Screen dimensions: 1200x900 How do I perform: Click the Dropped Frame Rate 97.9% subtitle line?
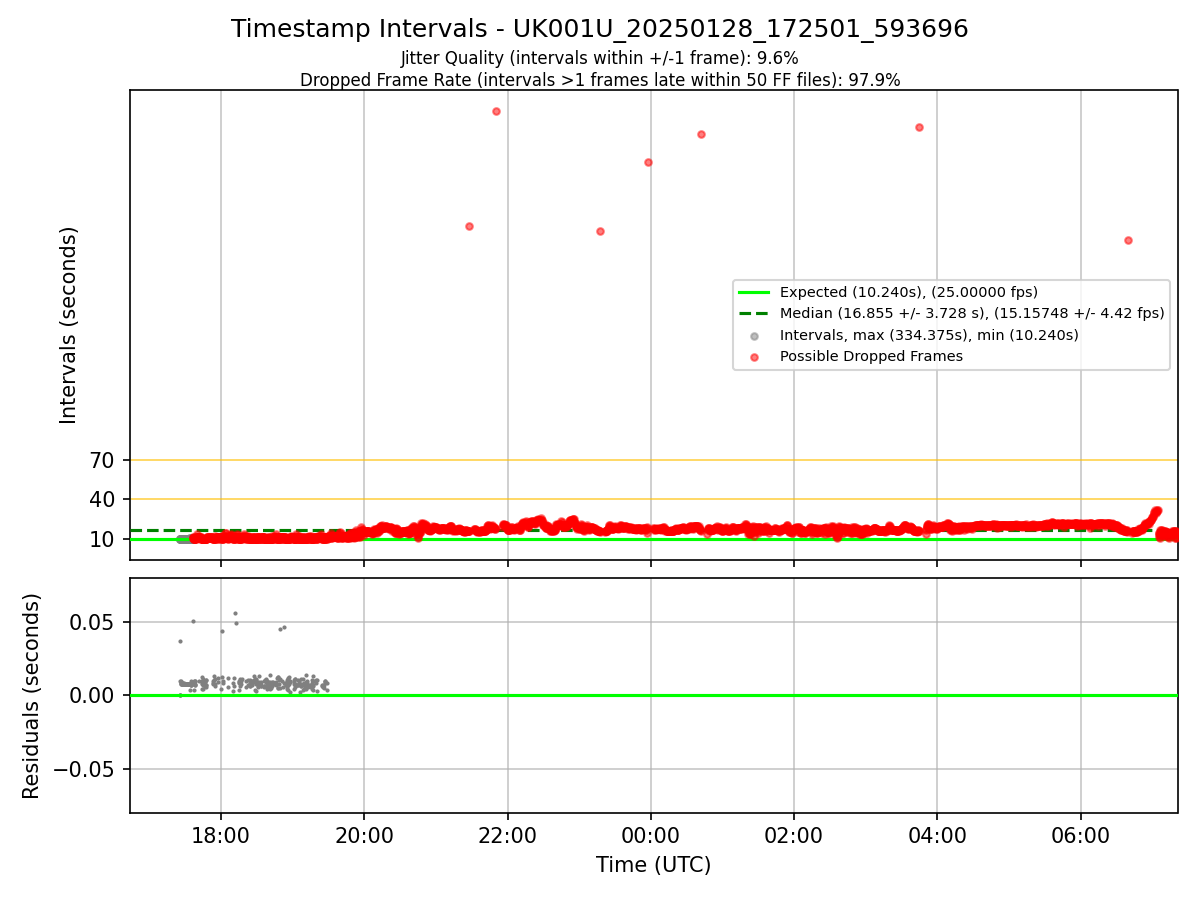[600, 80]
